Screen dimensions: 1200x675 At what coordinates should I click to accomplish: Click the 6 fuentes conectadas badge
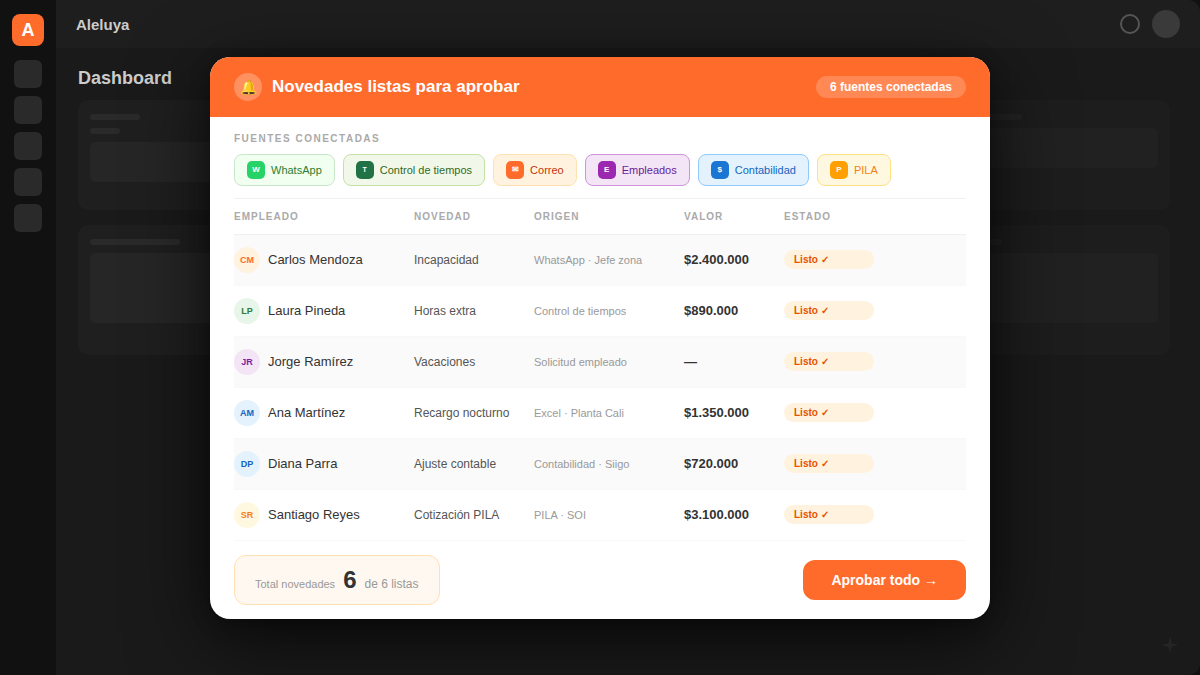(890, 87)
